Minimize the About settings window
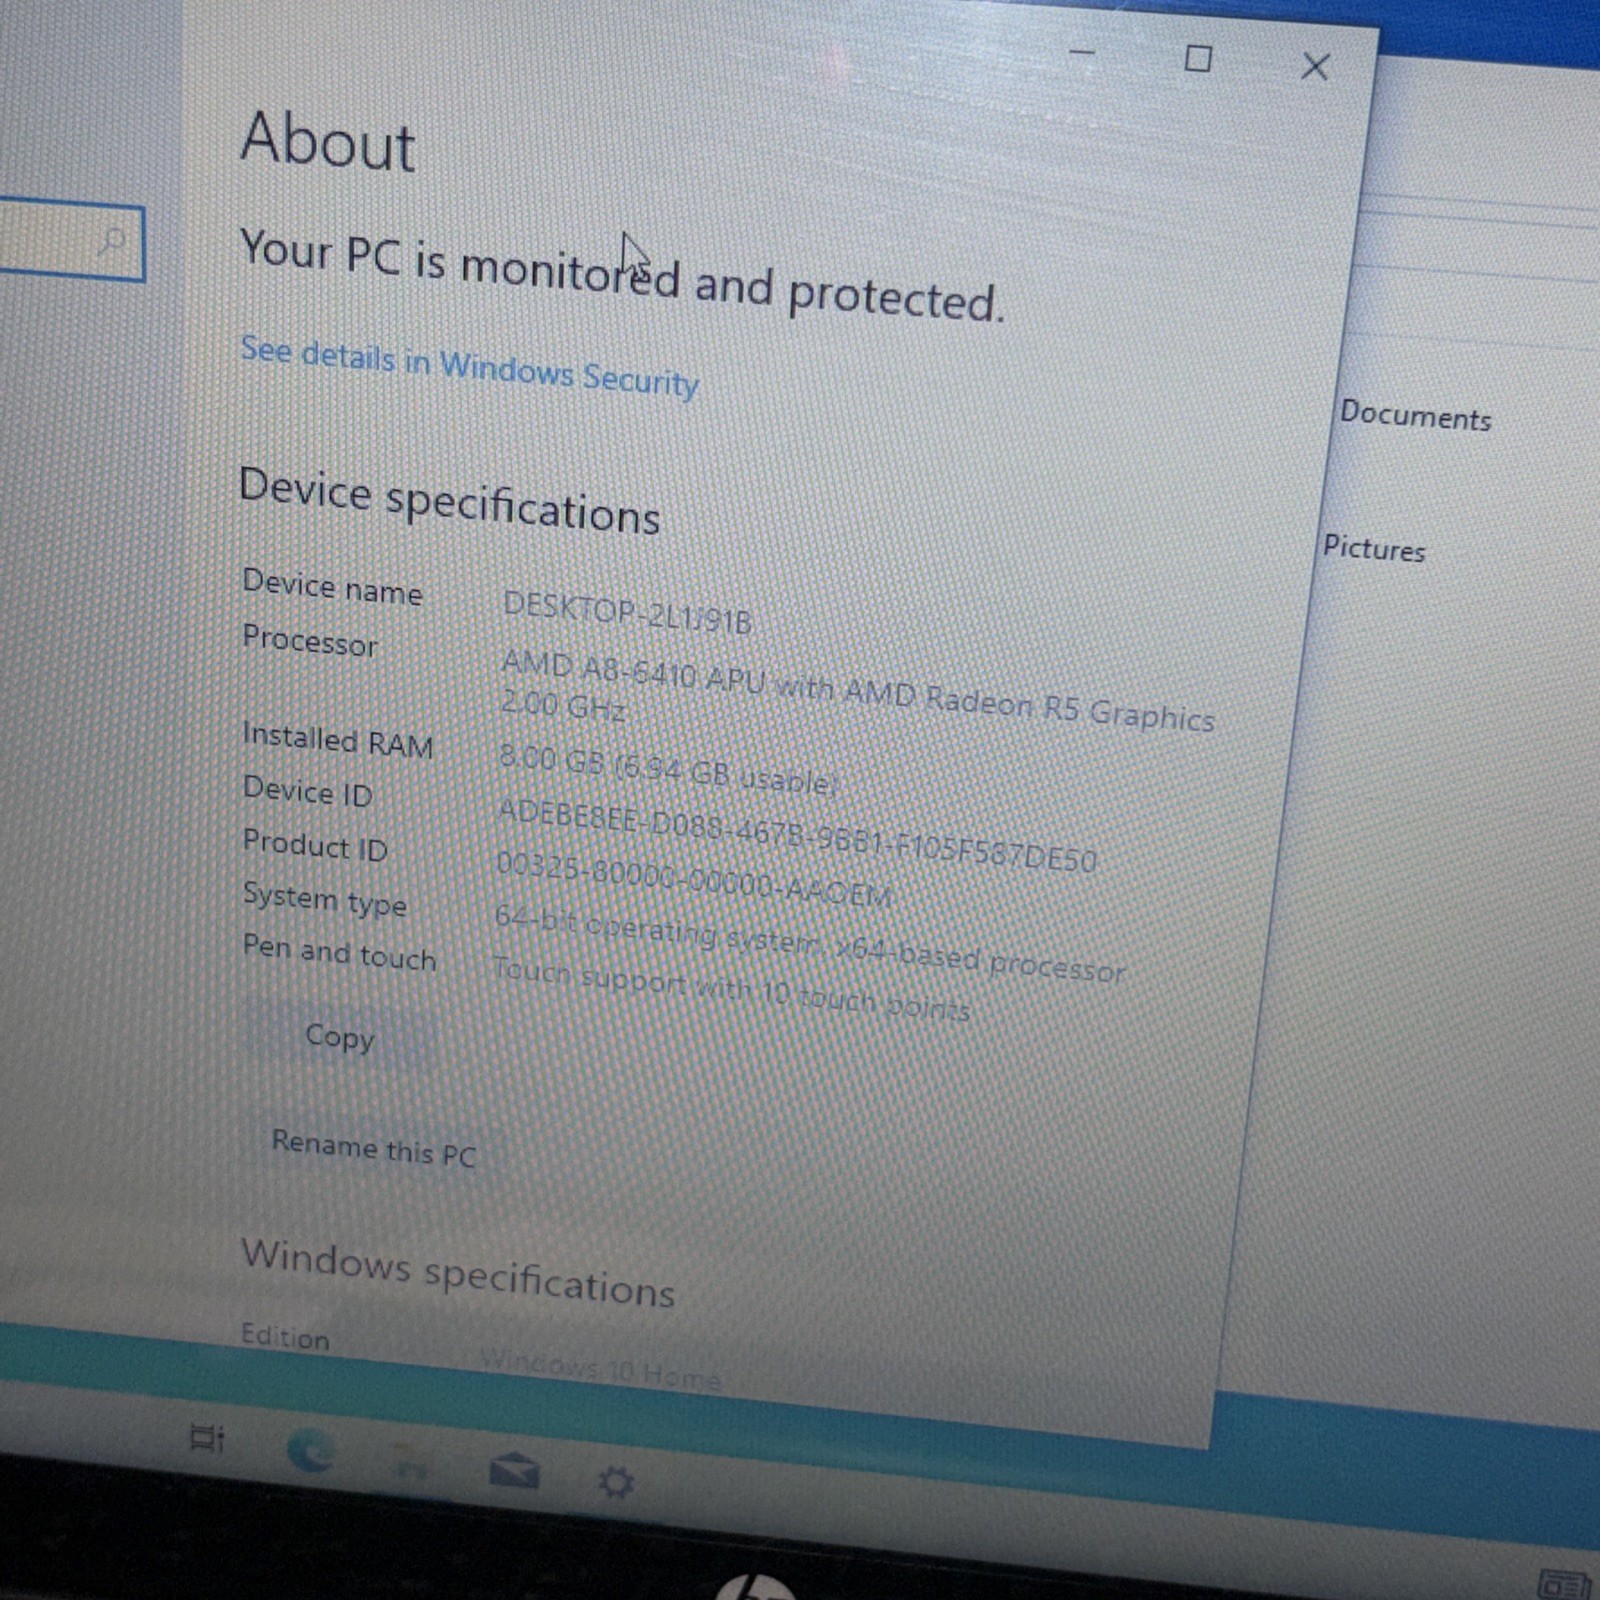This screenshot has height=1600, width=1600. (1082, 52)
